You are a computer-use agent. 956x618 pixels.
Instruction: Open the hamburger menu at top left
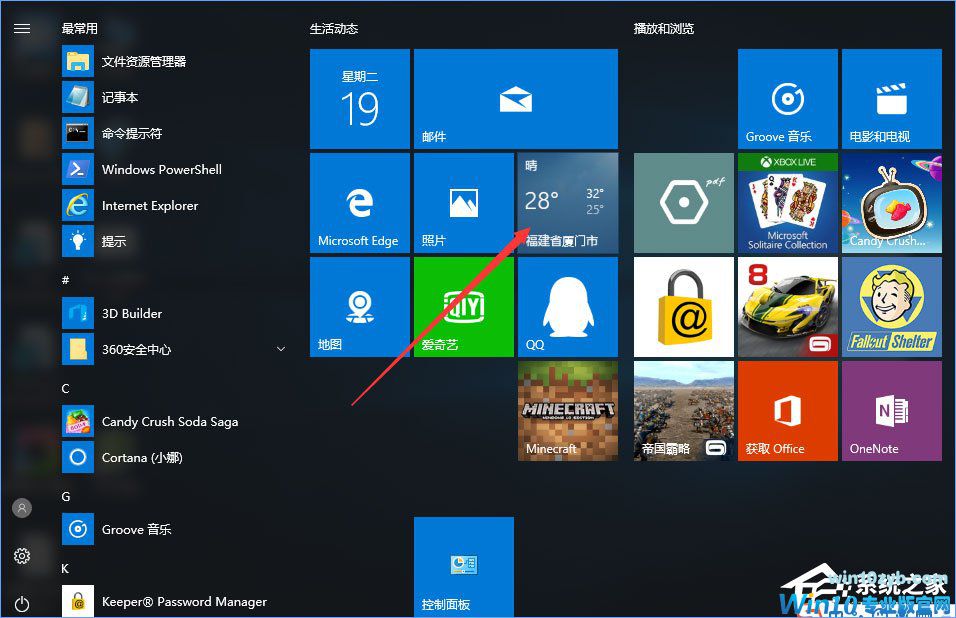[22, 28]
